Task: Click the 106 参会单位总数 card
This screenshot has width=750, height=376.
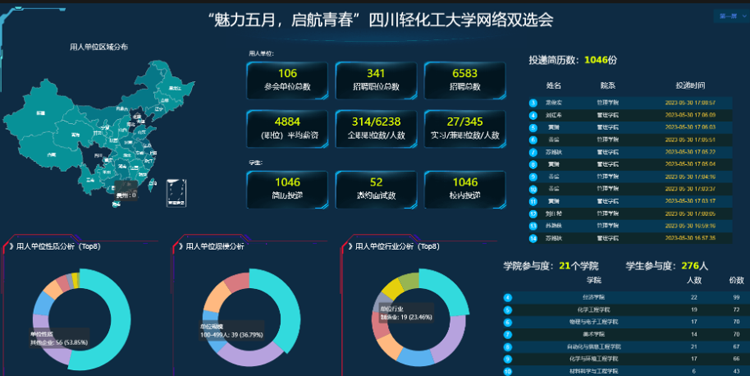Action: (x=287, y=80)
